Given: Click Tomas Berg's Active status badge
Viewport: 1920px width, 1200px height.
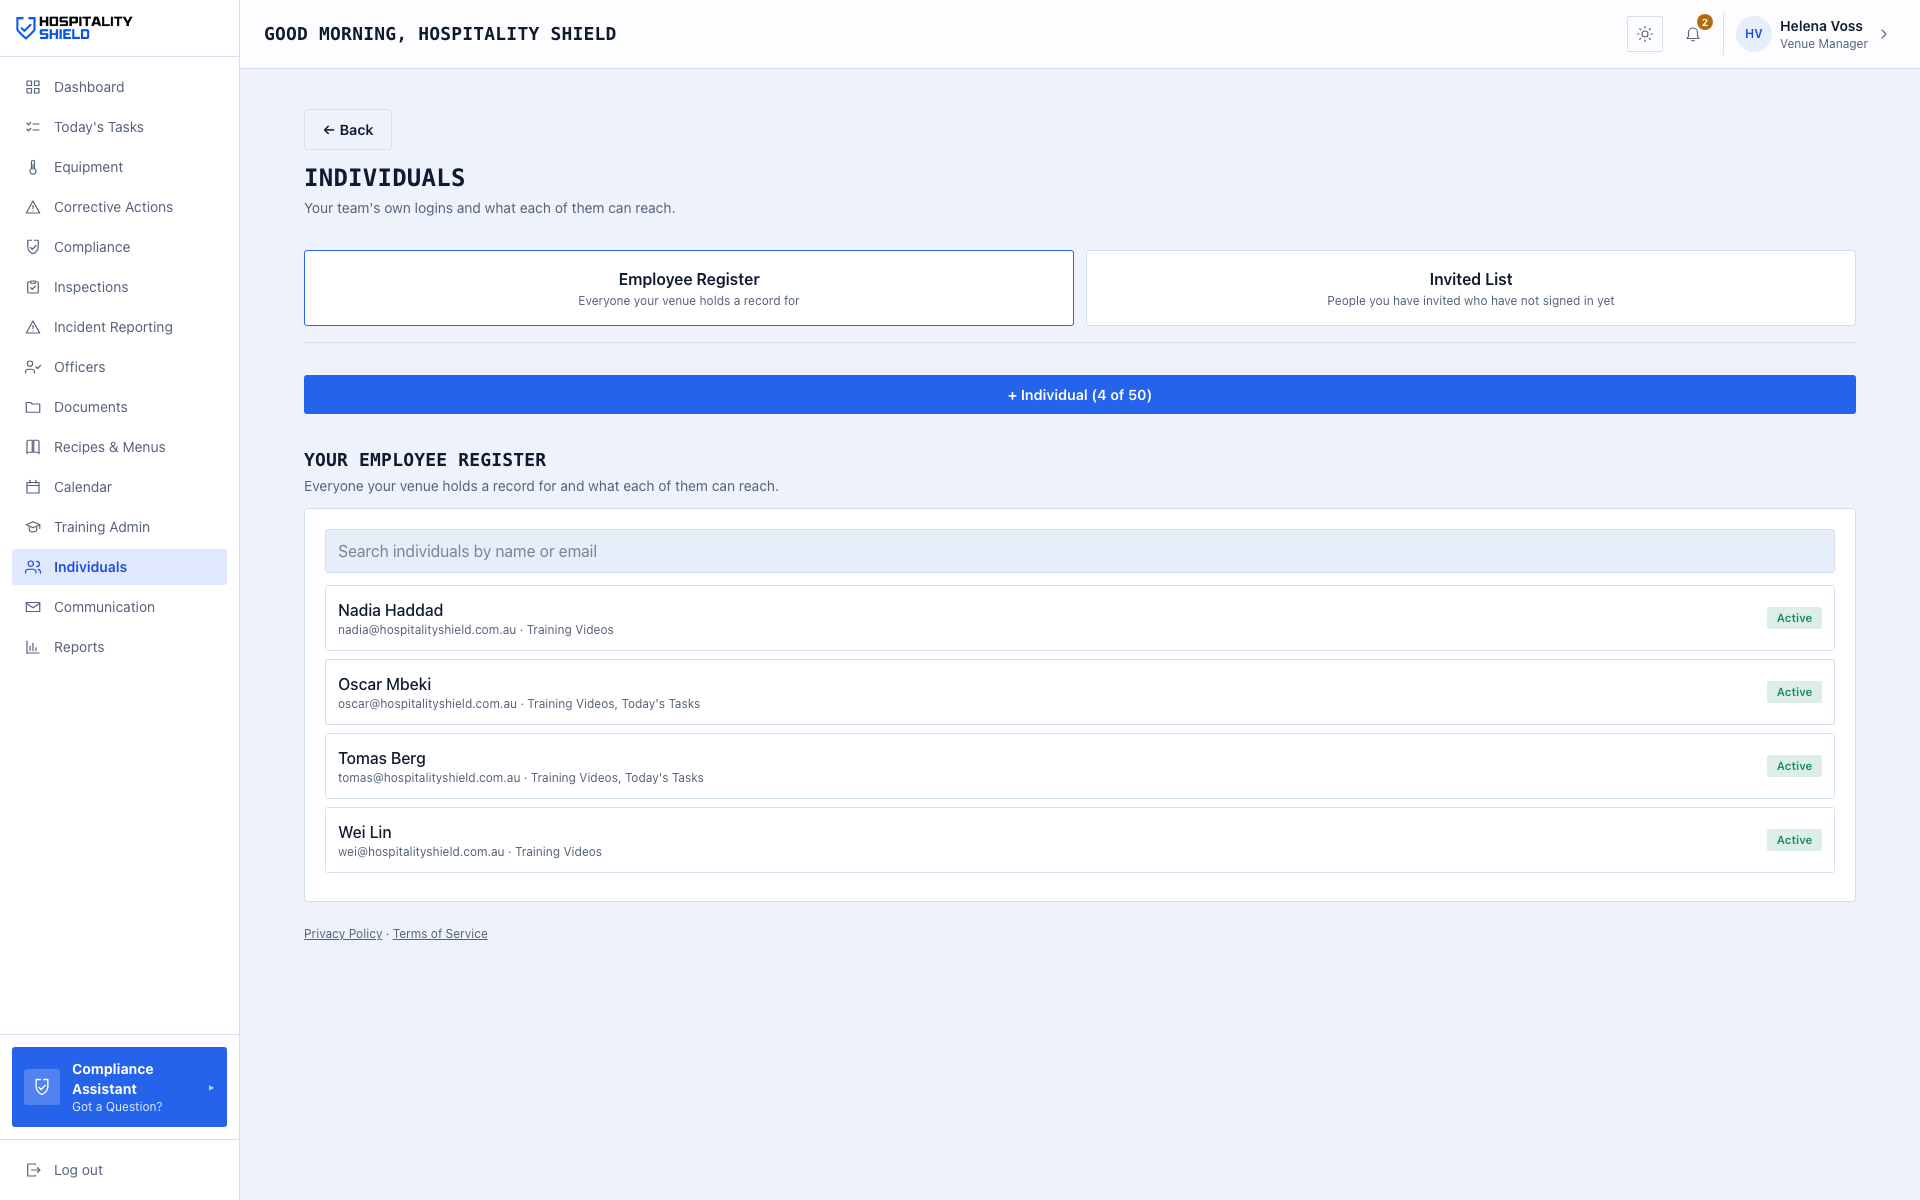Looking at the screenshot, I should pyautogui.click(x=1794, y=766).
